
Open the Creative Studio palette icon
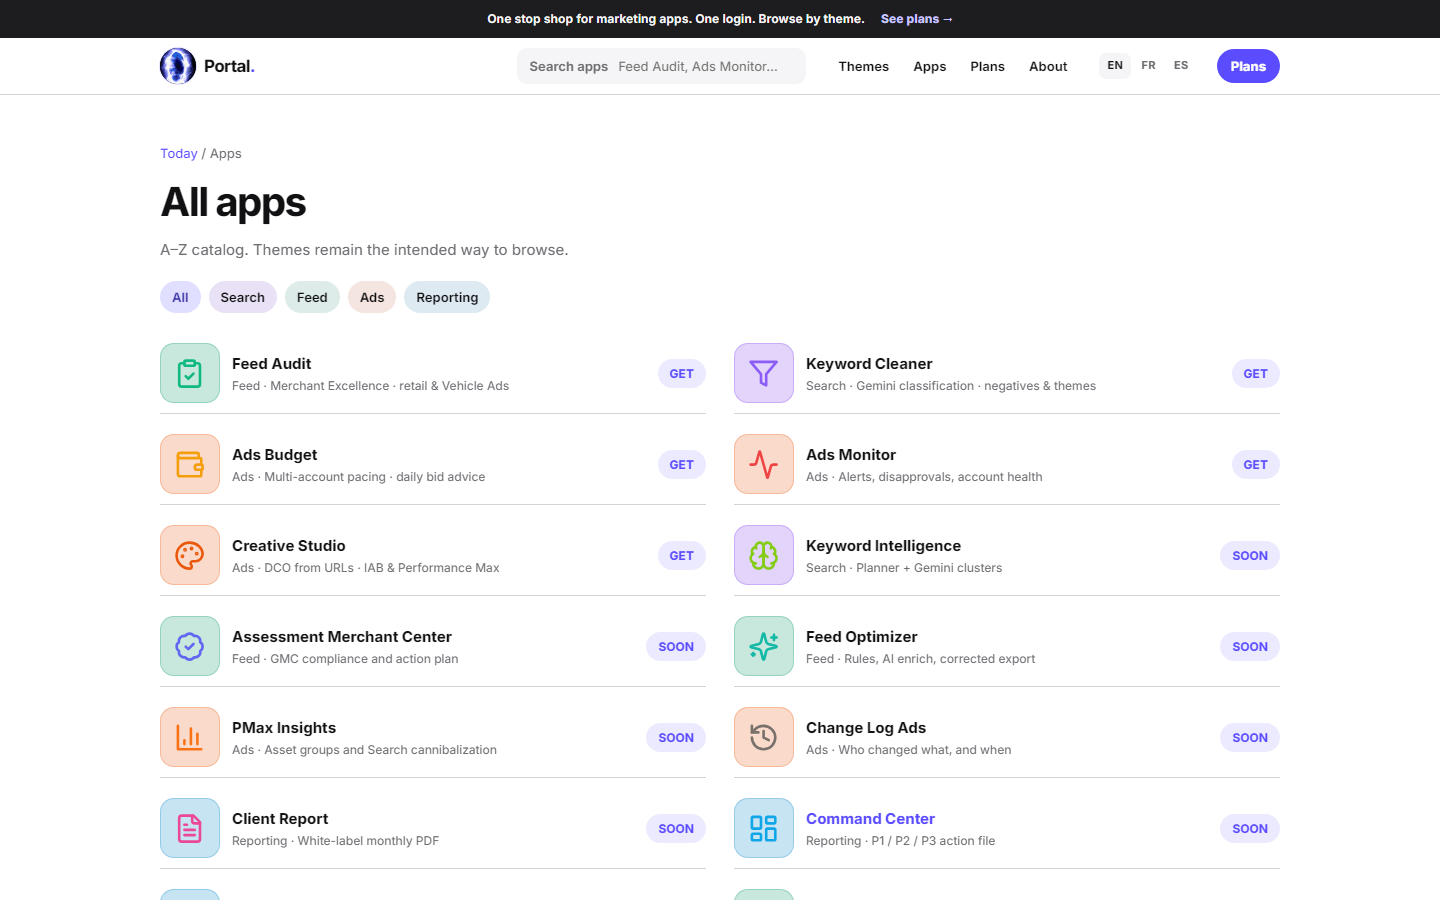(190, 555)
